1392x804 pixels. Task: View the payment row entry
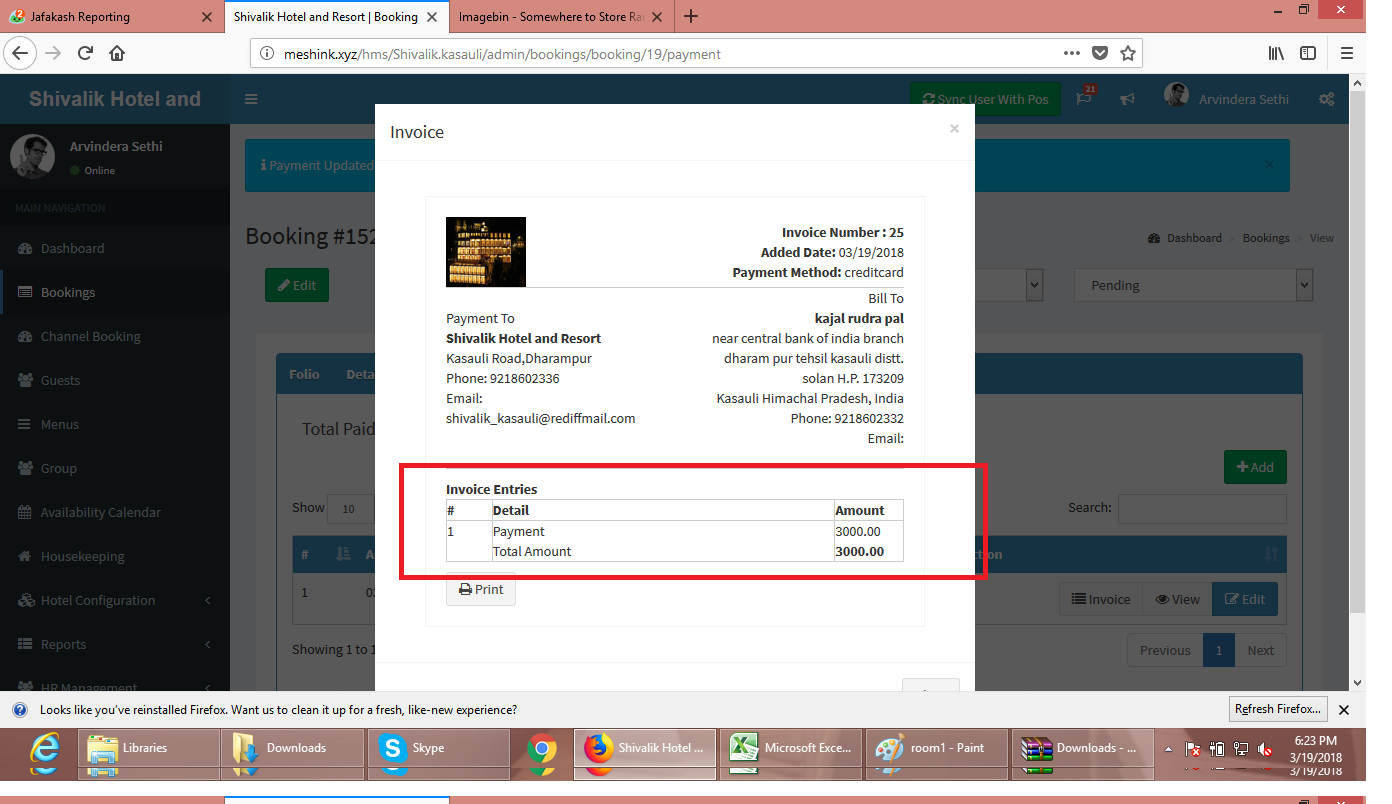tap(1177, 599)
